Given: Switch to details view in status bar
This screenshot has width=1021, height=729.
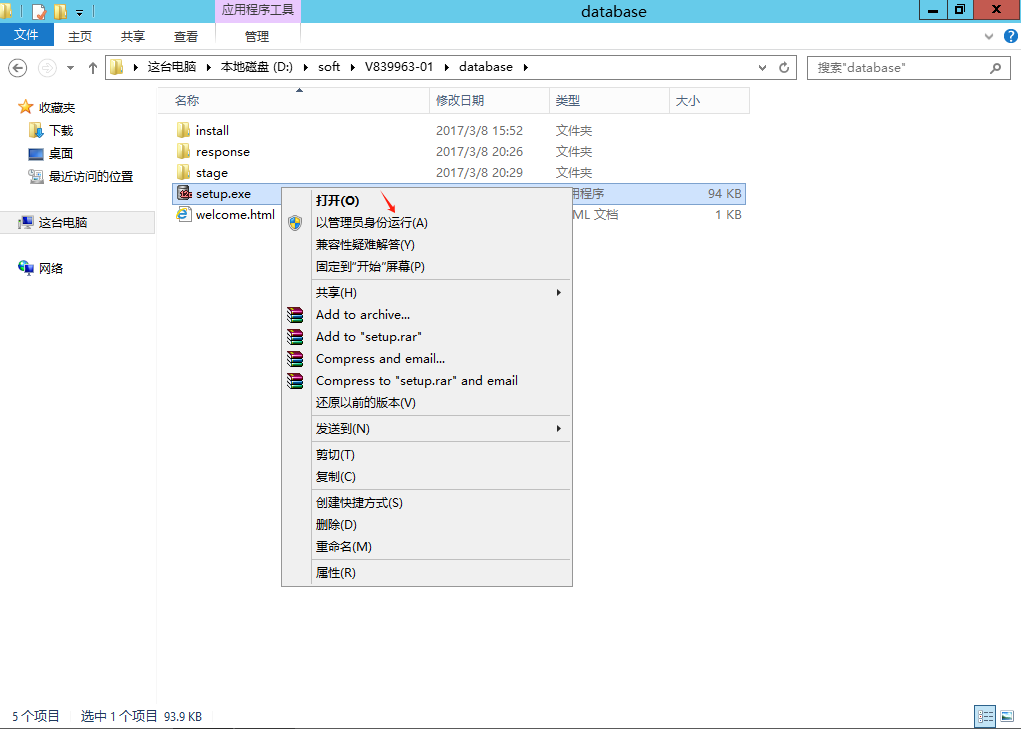Looking at the screenshot, I should point(985,716).
